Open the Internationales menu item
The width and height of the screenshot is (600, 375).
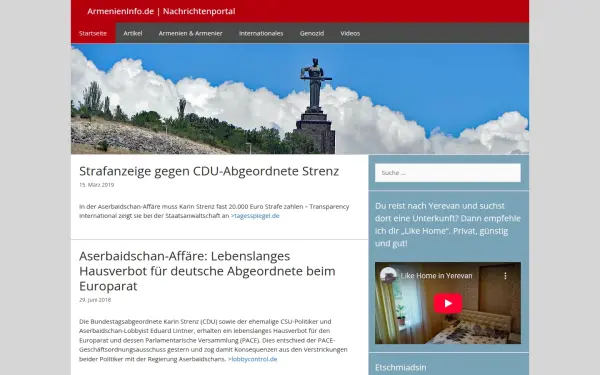(261, 33)
